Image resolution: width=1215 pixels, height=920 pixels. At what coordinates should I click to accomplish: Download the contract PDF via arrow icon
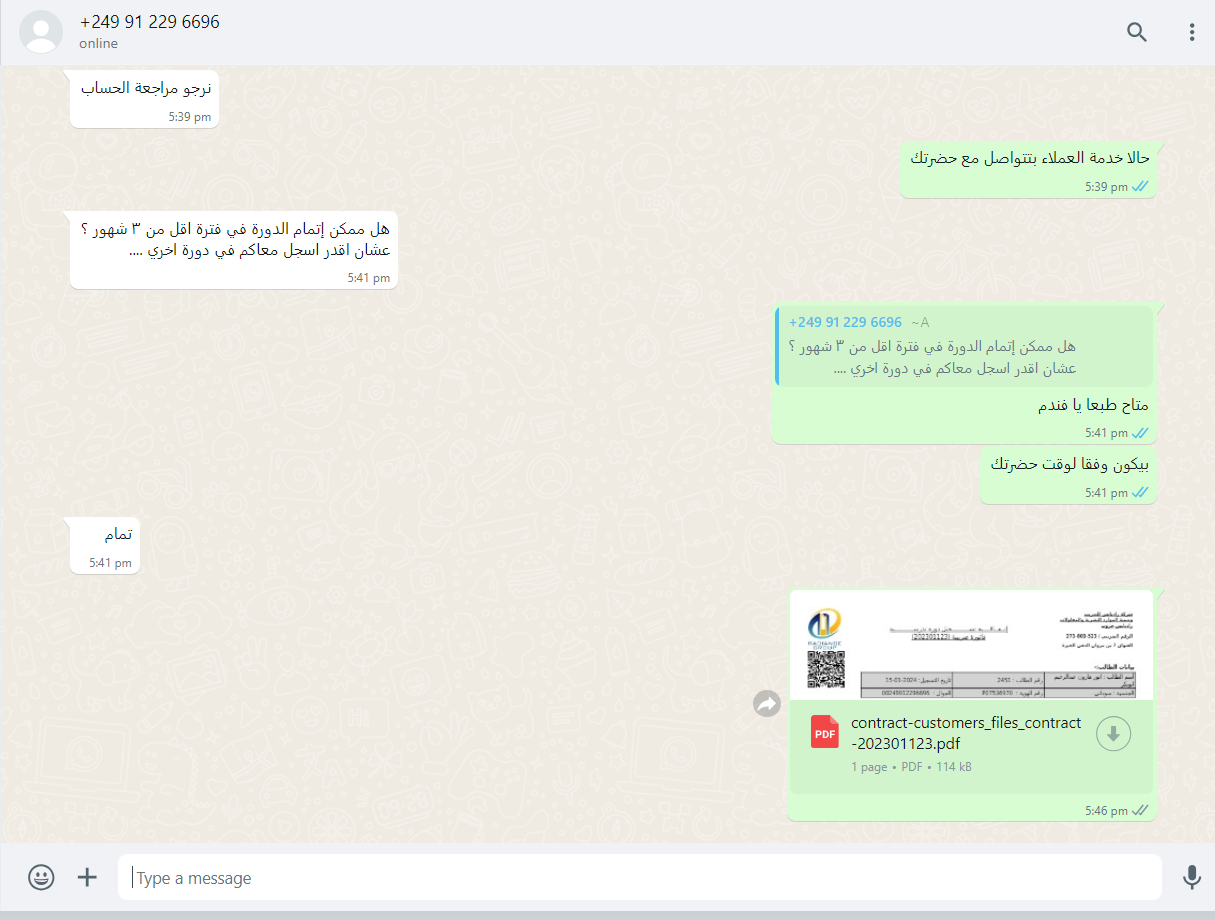click(1113, 734)
